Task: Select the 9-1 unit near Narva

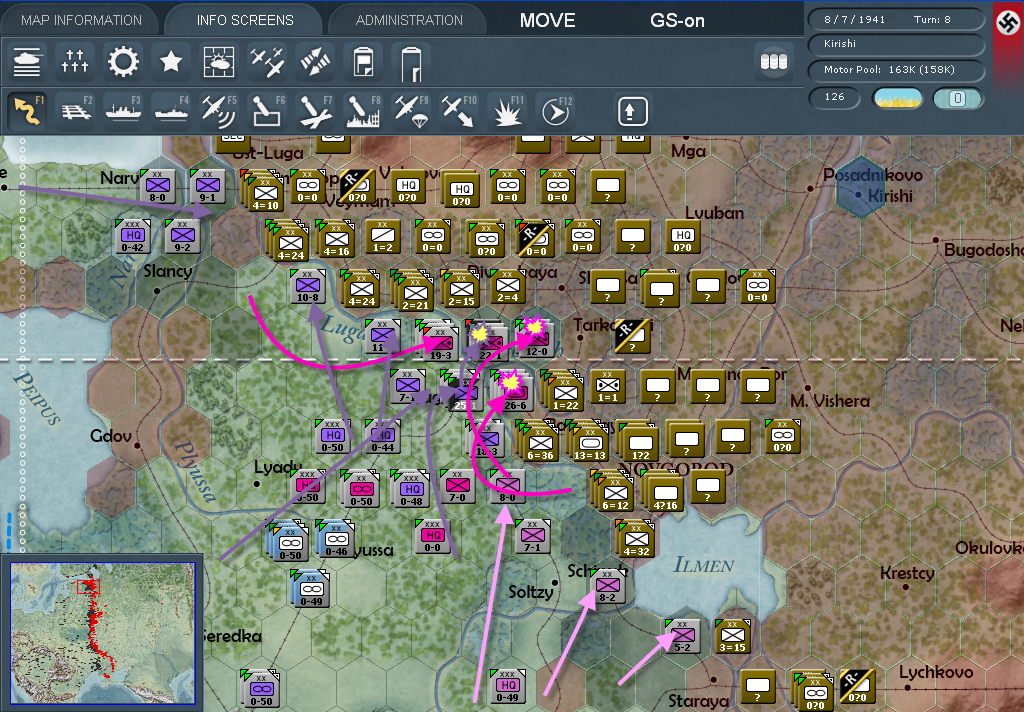Action: point(208,186)
